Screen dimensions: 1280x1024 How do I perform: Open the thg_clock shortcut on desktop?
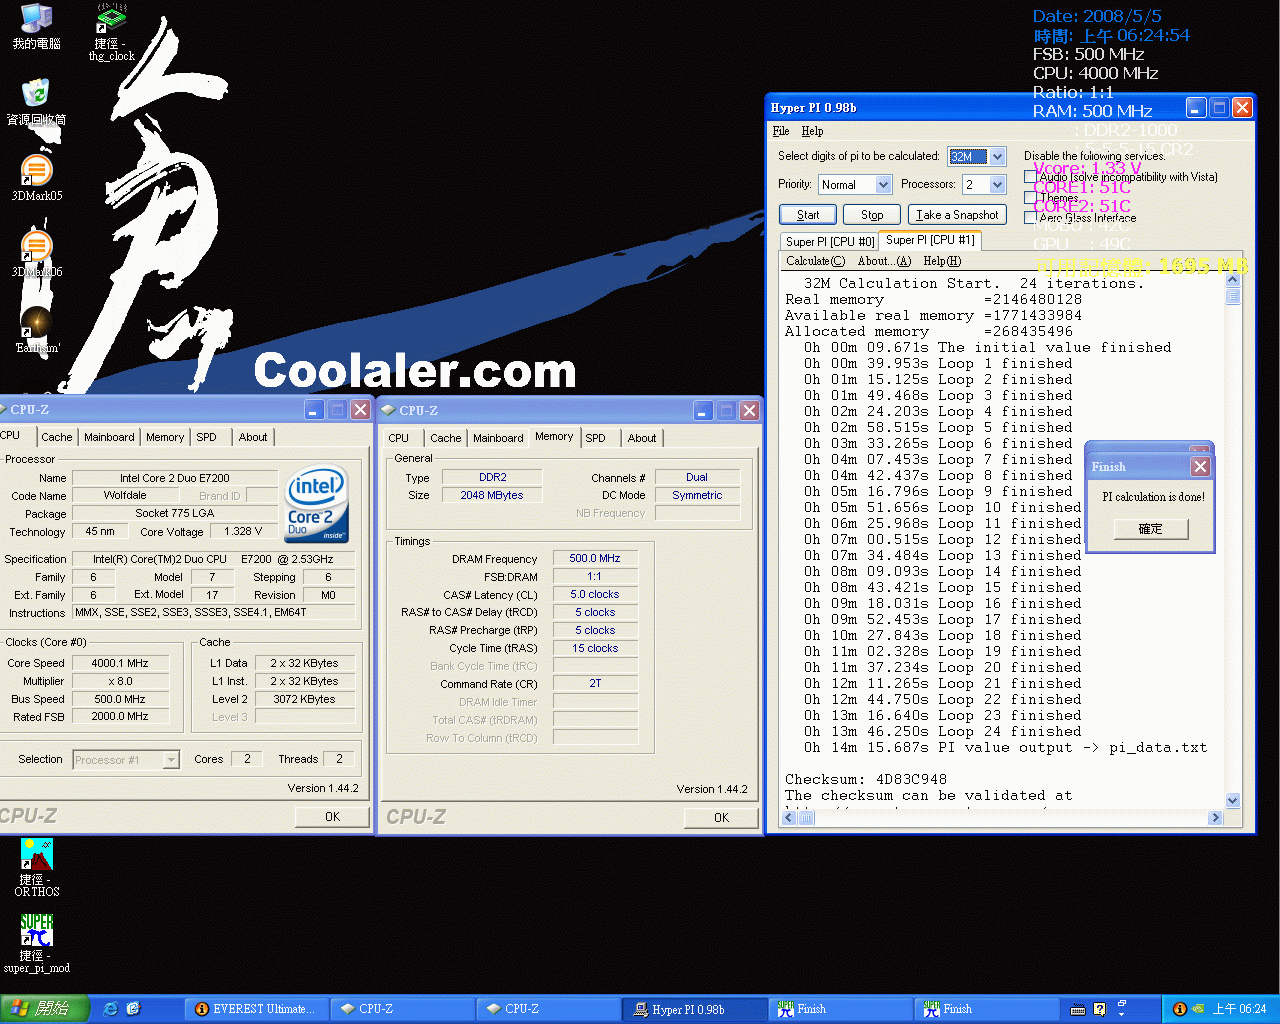point(111,32)
